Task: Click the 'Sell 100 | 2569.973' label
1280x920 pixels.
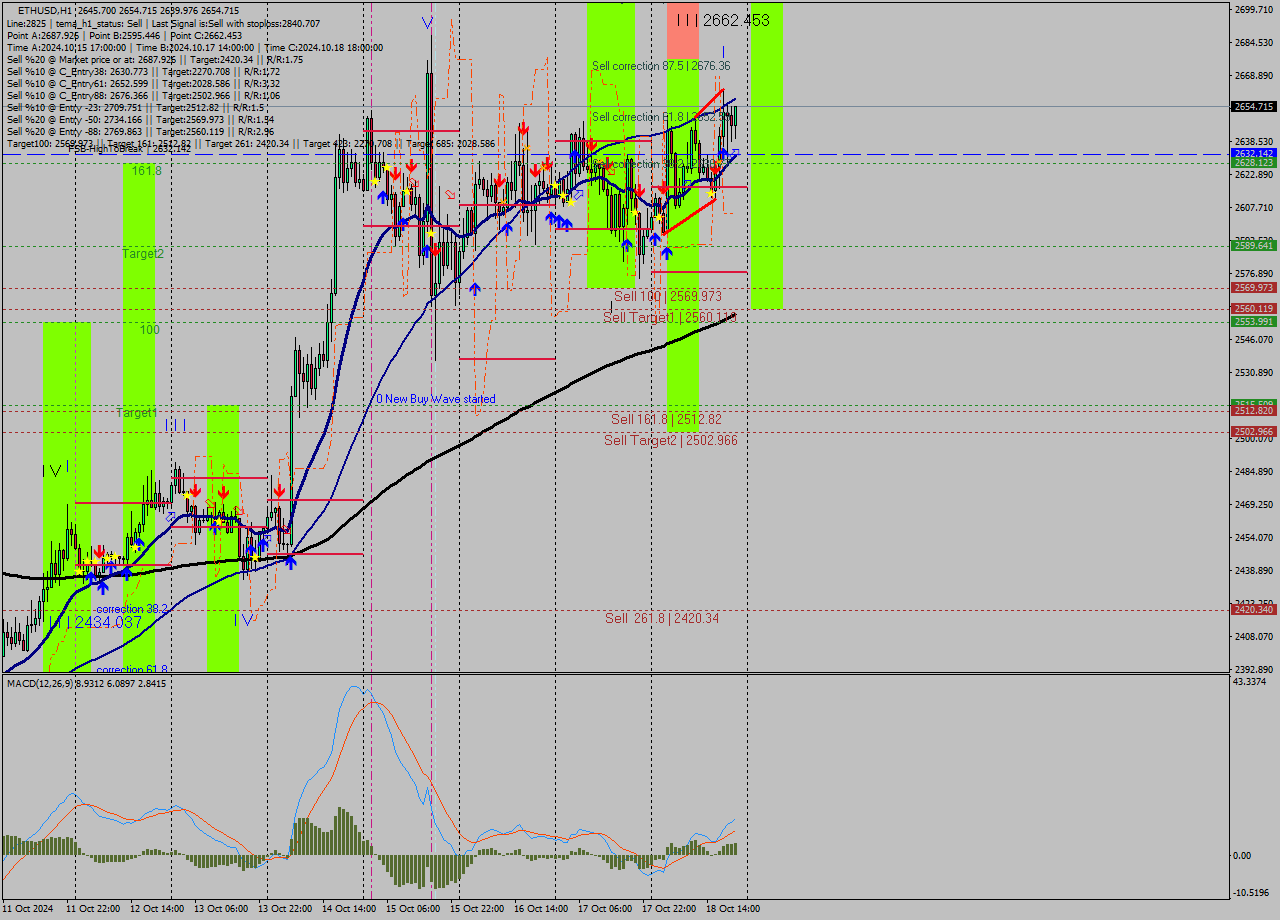Action: click(x=667, y=297)
